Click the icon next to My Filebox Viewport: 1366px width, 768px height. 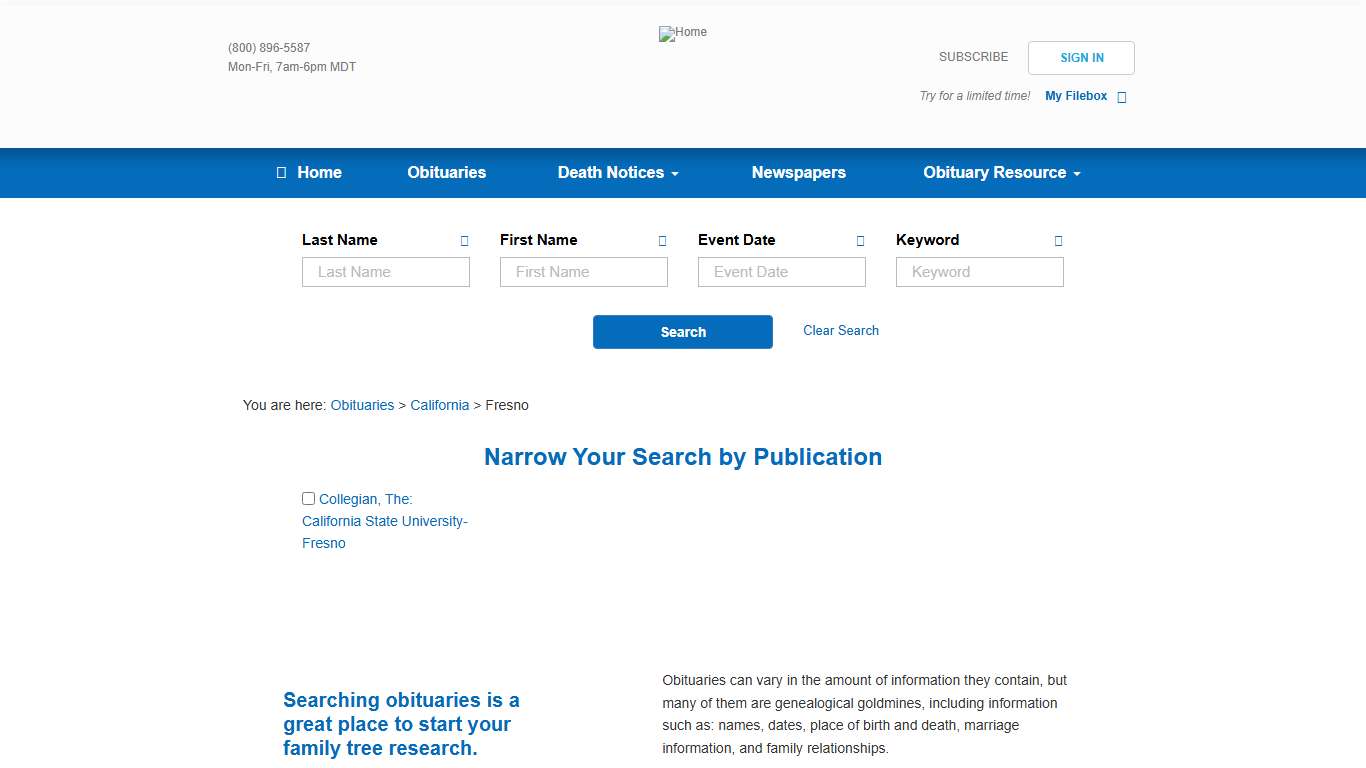pyautogui.click(x=1121, y=97)
